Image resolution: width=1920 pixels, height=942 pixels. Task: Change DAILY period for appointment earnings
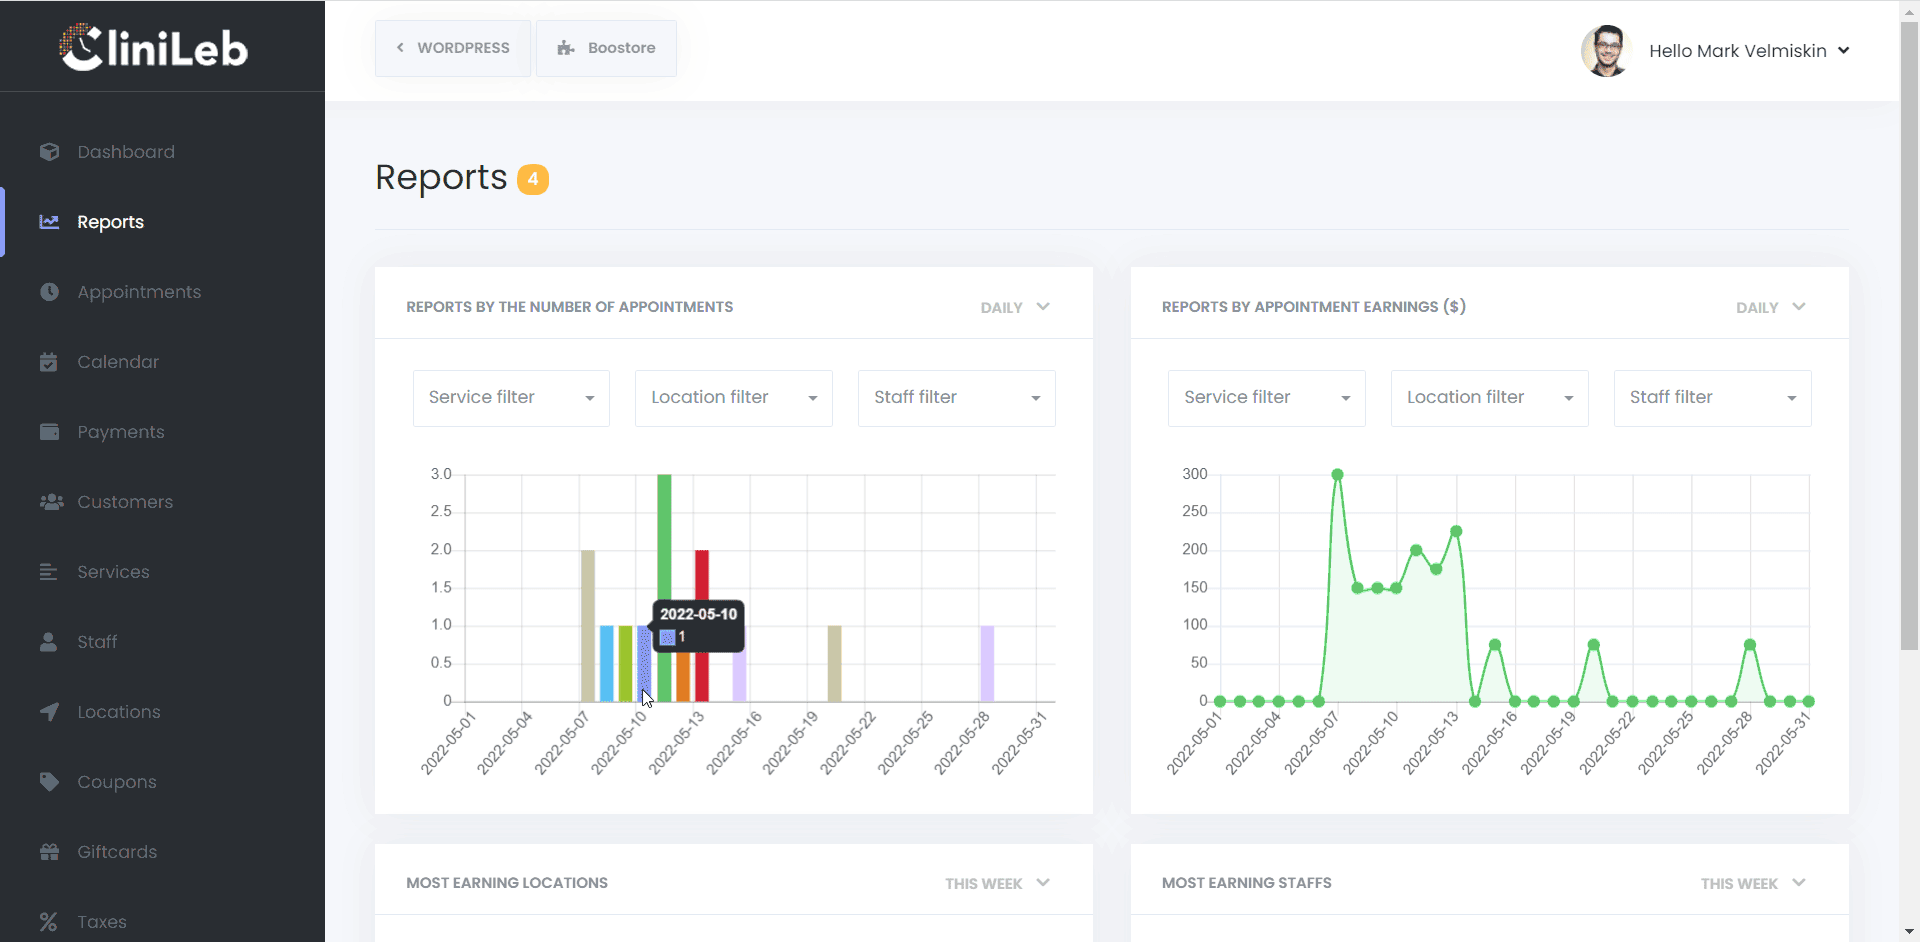click(x=1770, y=307)
